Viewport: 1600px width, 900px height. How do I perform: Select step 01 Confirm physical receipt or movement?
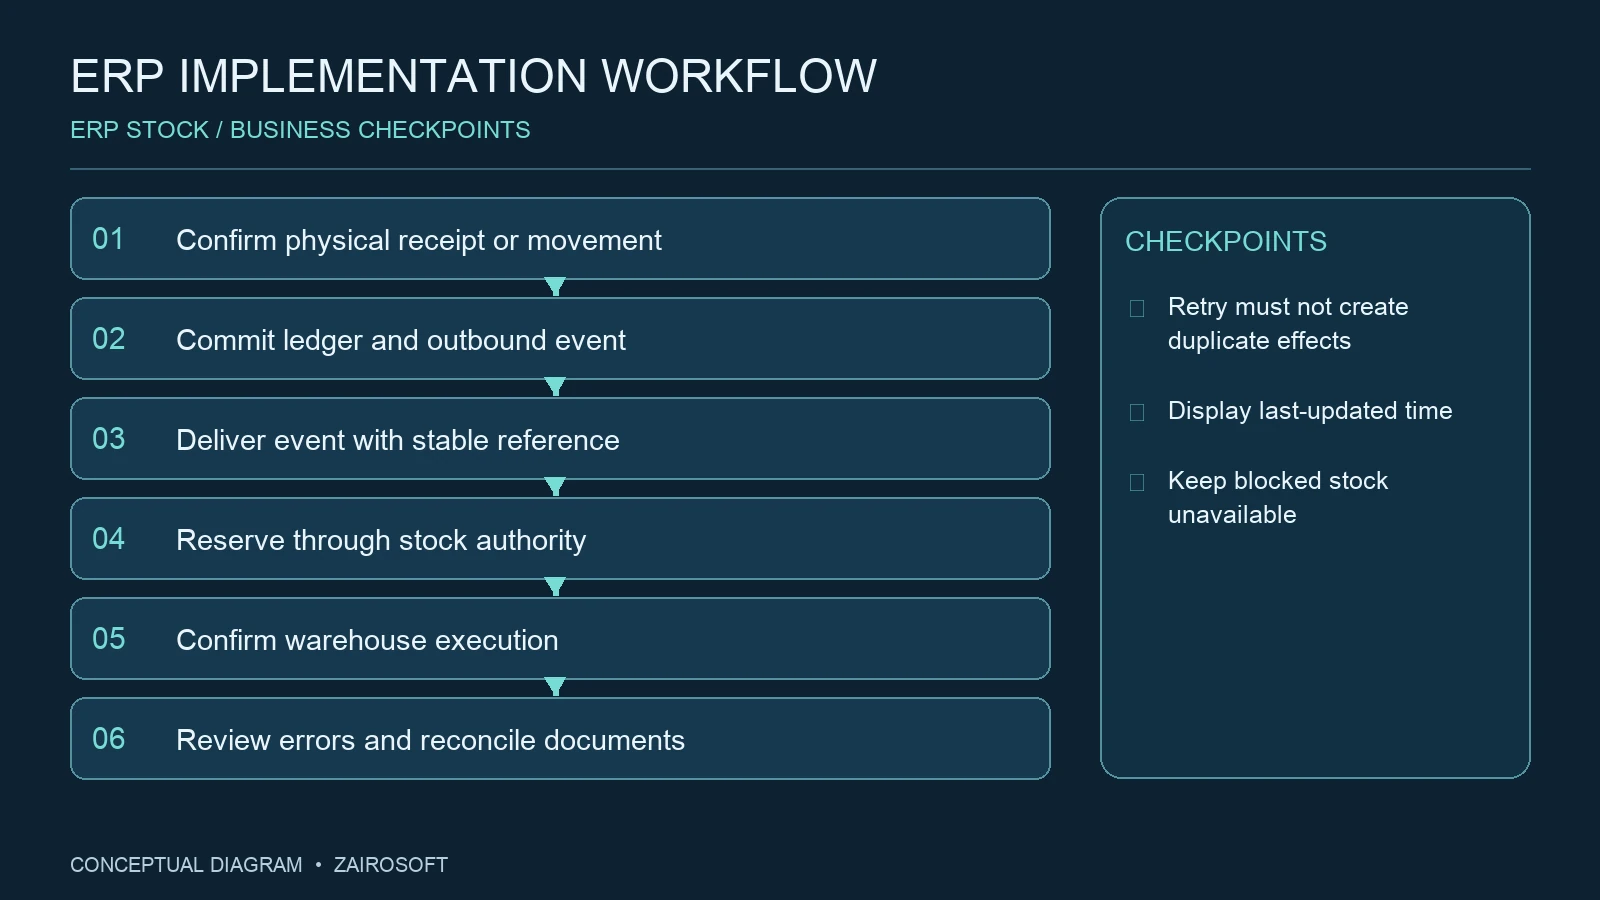[x=560, y=239]
